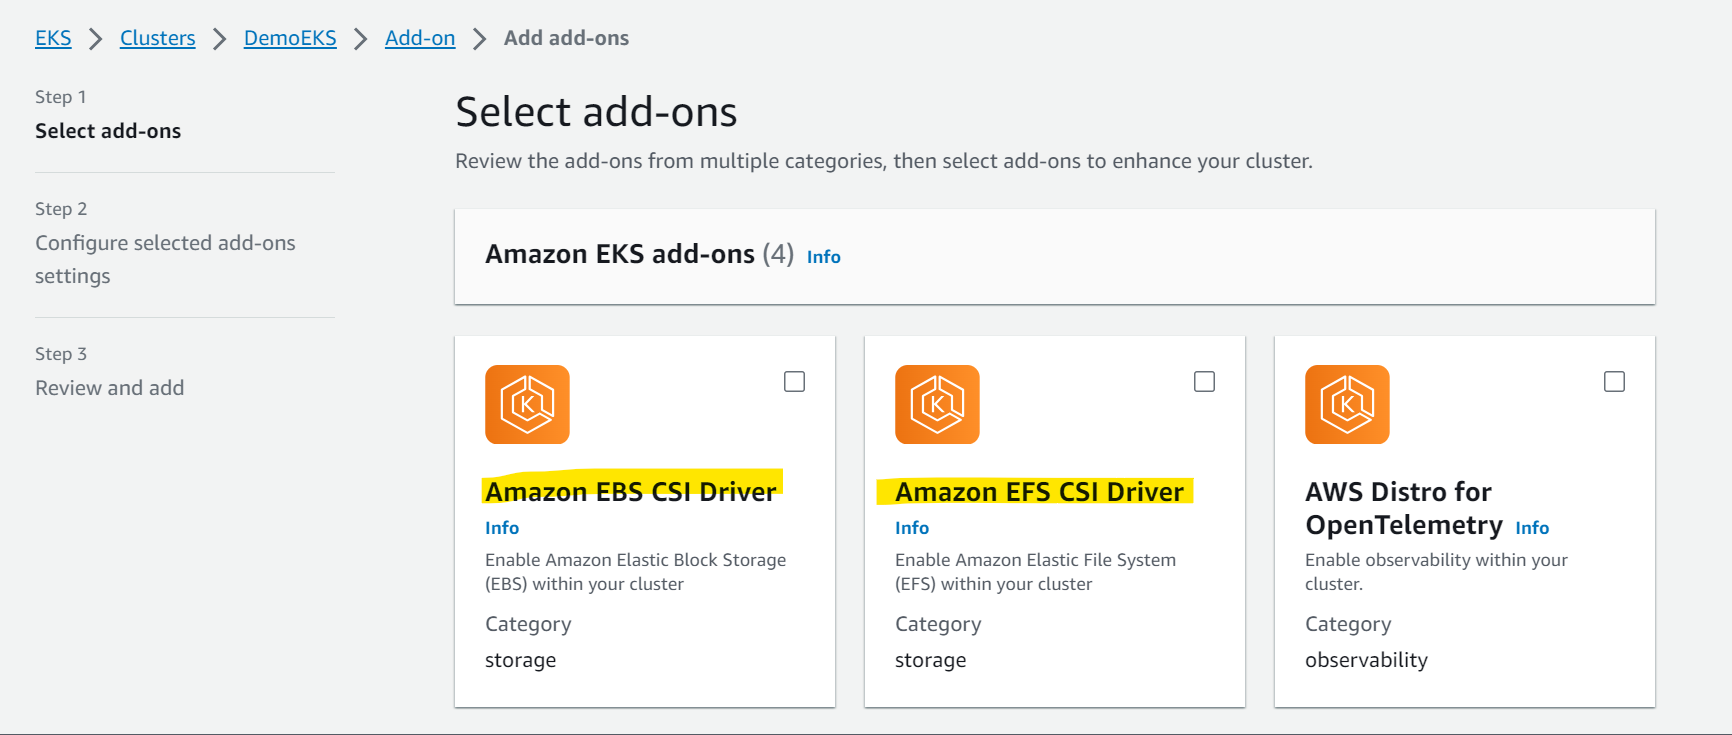Open the DemoEKS cluster breadcrumb
The height and width of the screenshot is (735, 1732).
click(x=290, y=38)
